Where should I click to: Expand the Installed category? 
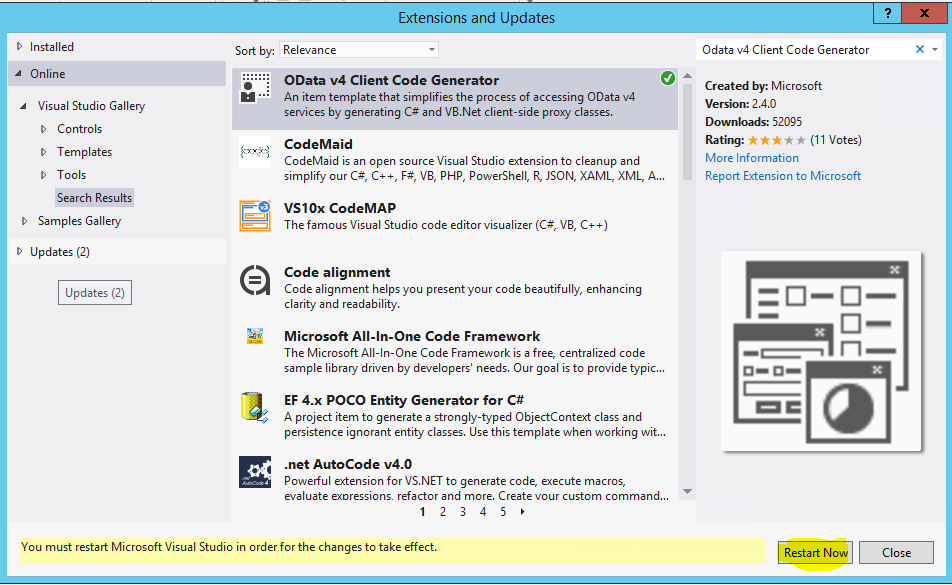(x=19, y=46)
